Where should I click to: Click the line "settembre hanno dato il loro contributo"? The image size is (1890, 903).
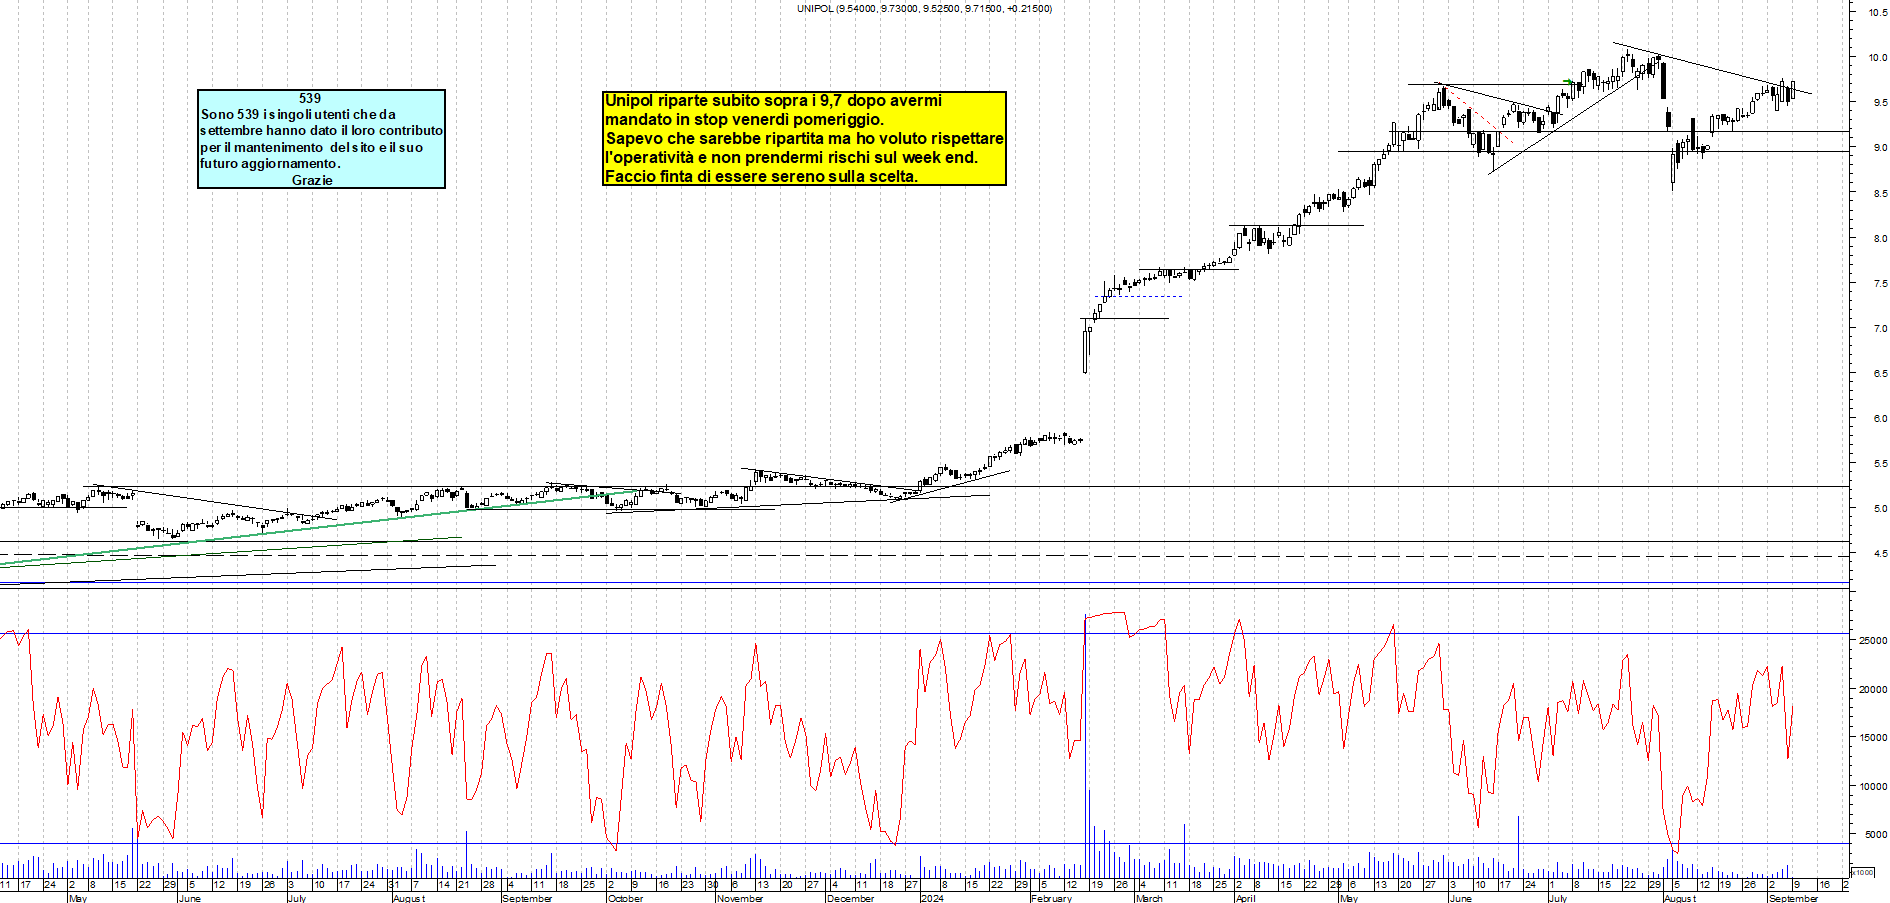tap(321, 130)
